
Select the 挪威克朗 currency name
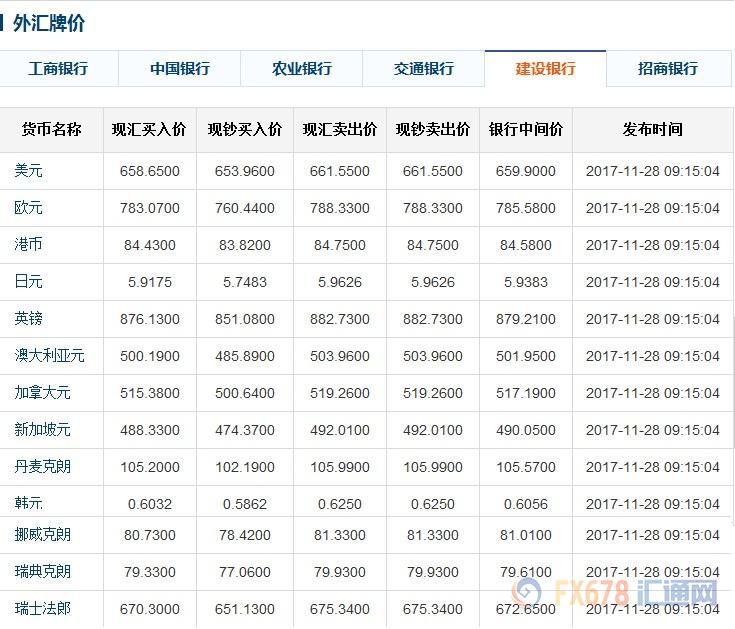(x=42, y=534)
